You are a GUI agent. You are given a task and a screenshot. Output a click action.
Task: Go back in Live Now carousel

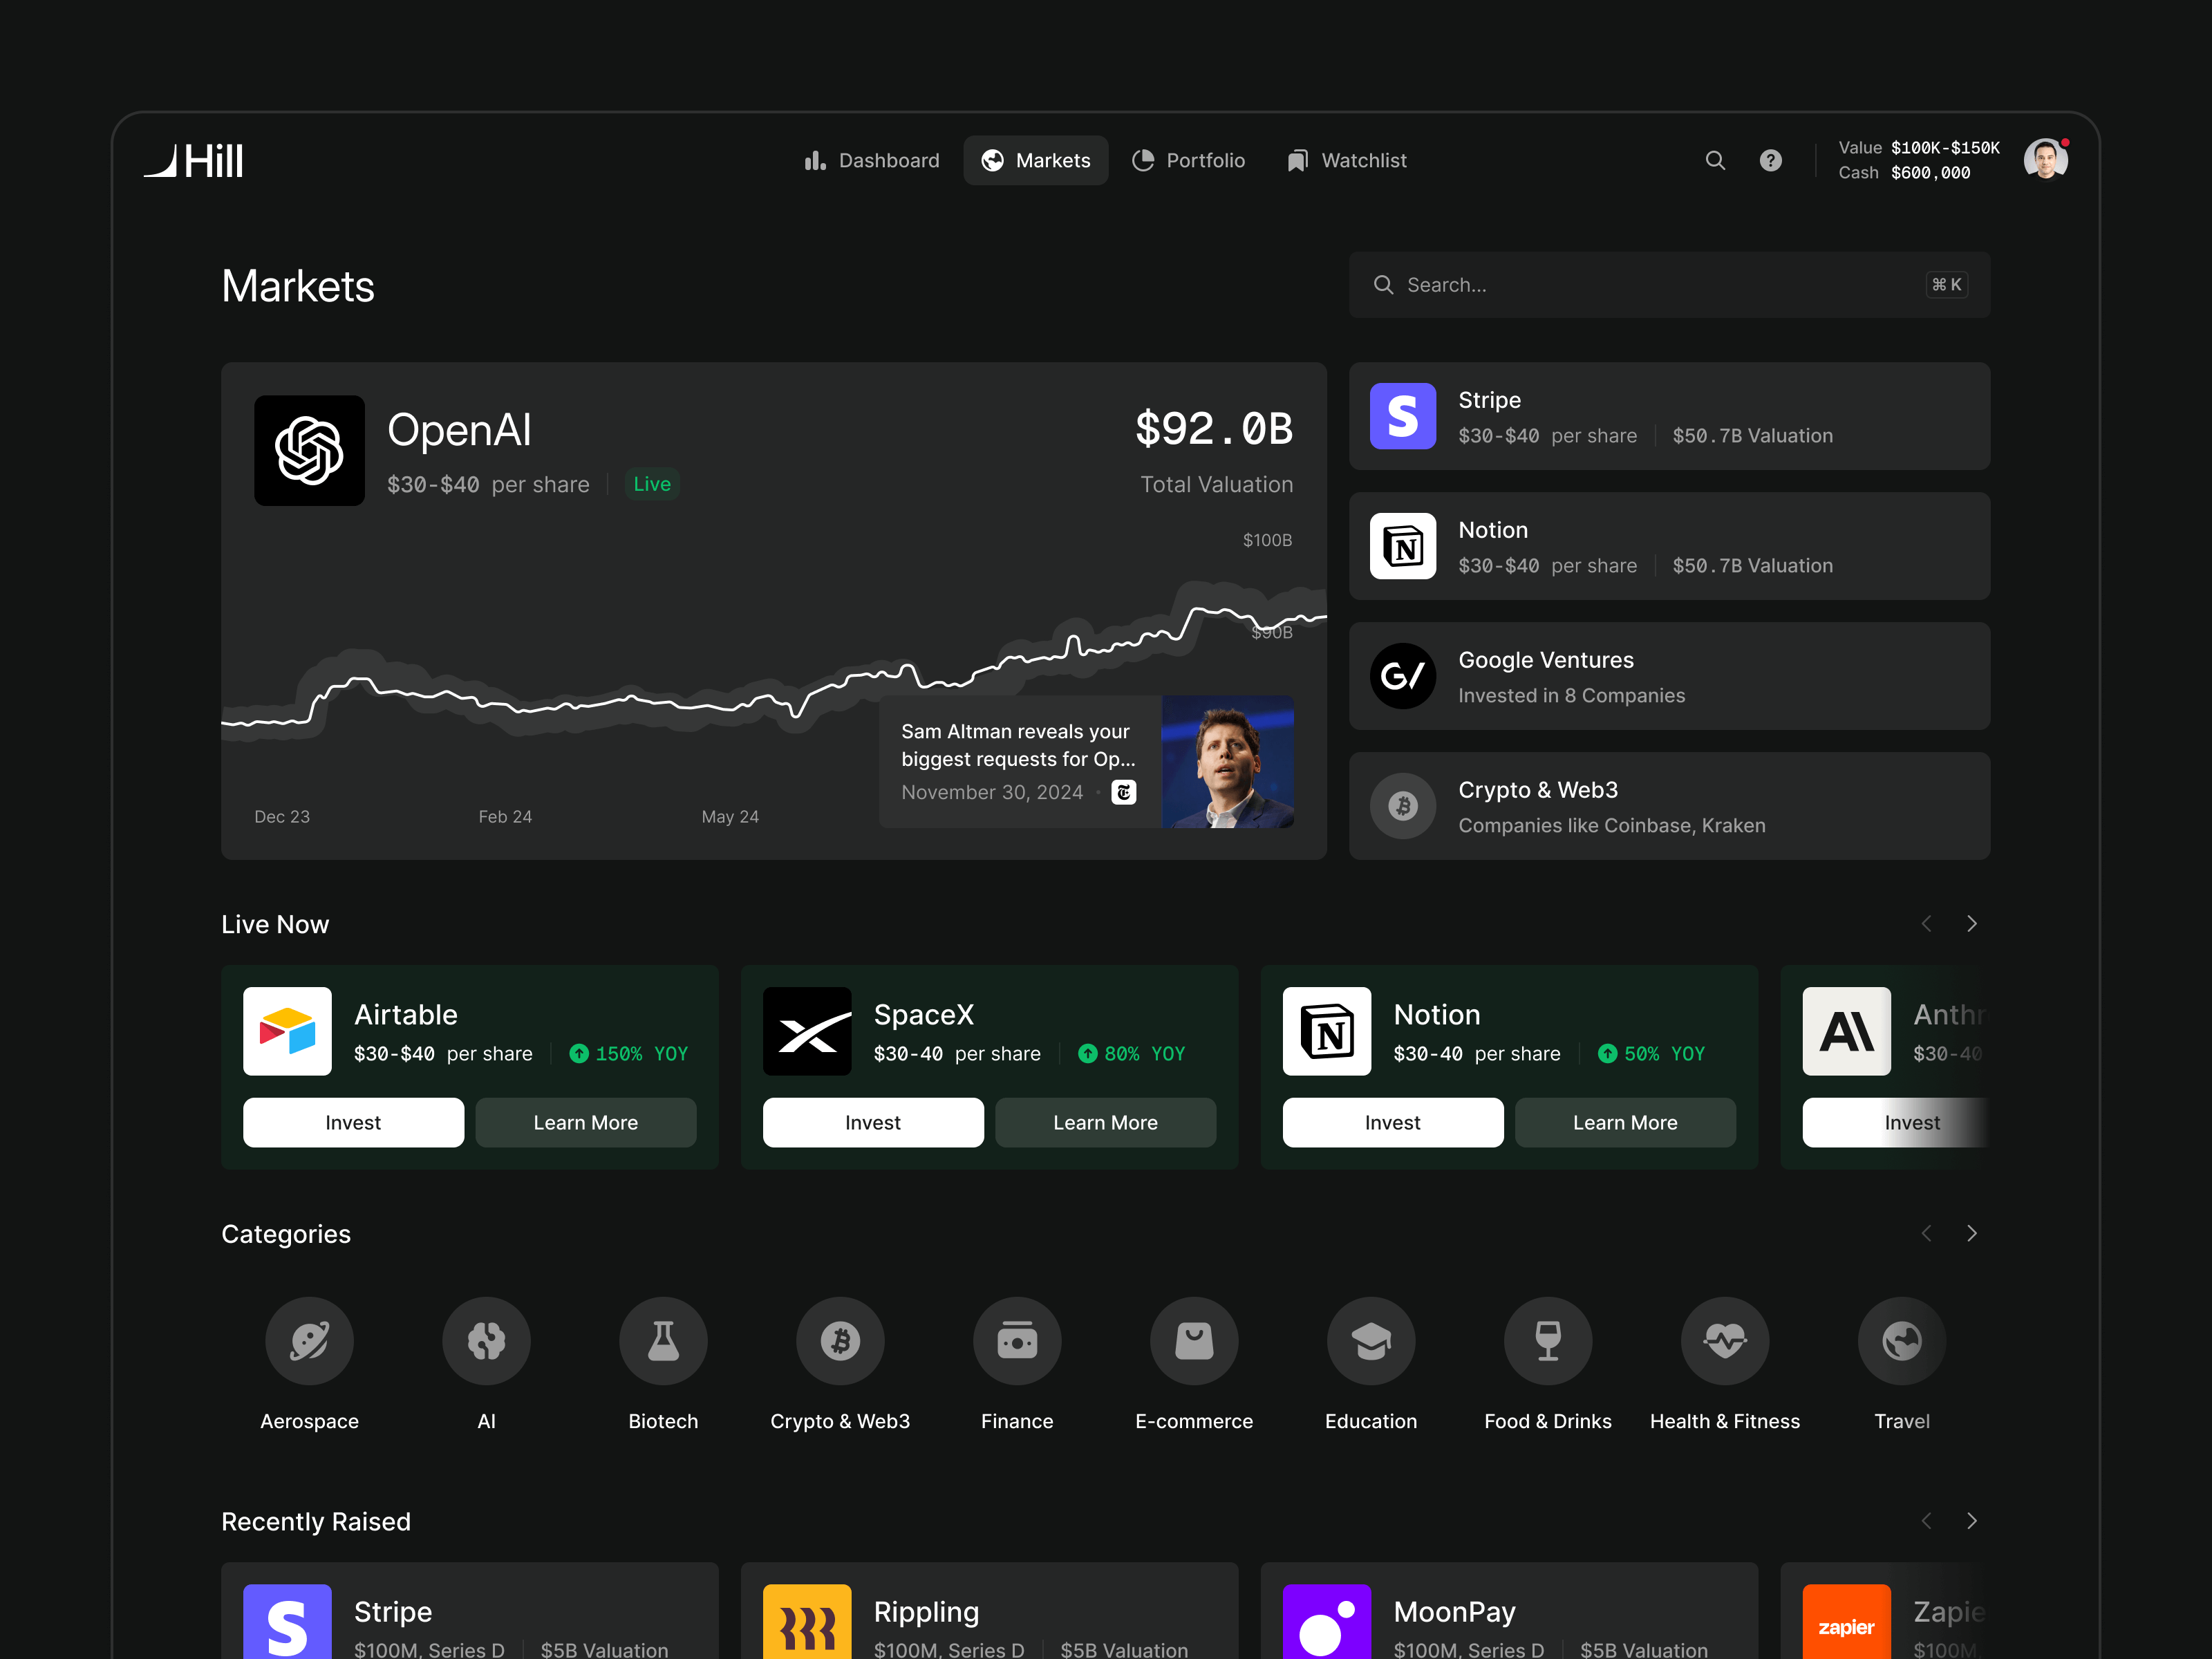tap(1926, 924)
